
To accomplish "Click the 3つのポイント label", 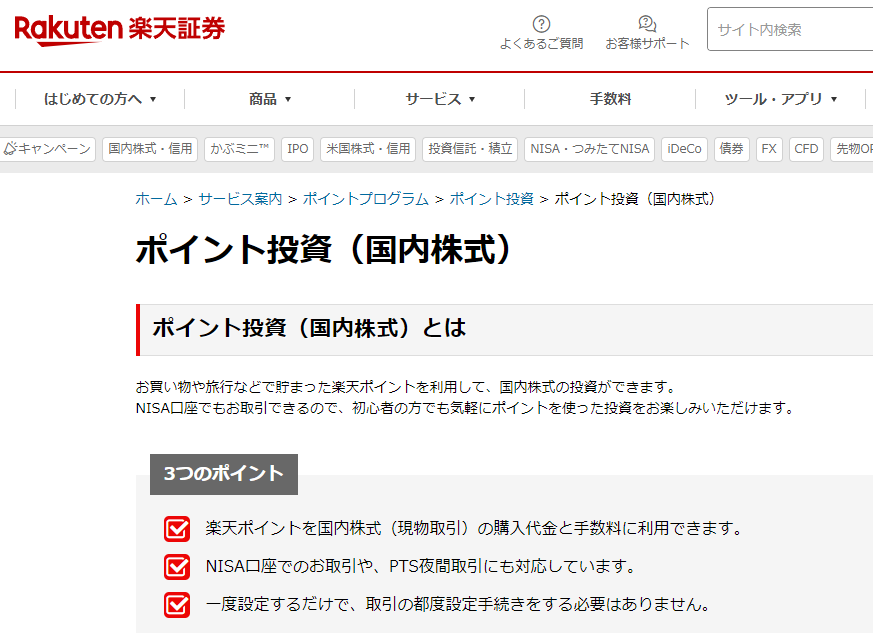I will 224,474.
